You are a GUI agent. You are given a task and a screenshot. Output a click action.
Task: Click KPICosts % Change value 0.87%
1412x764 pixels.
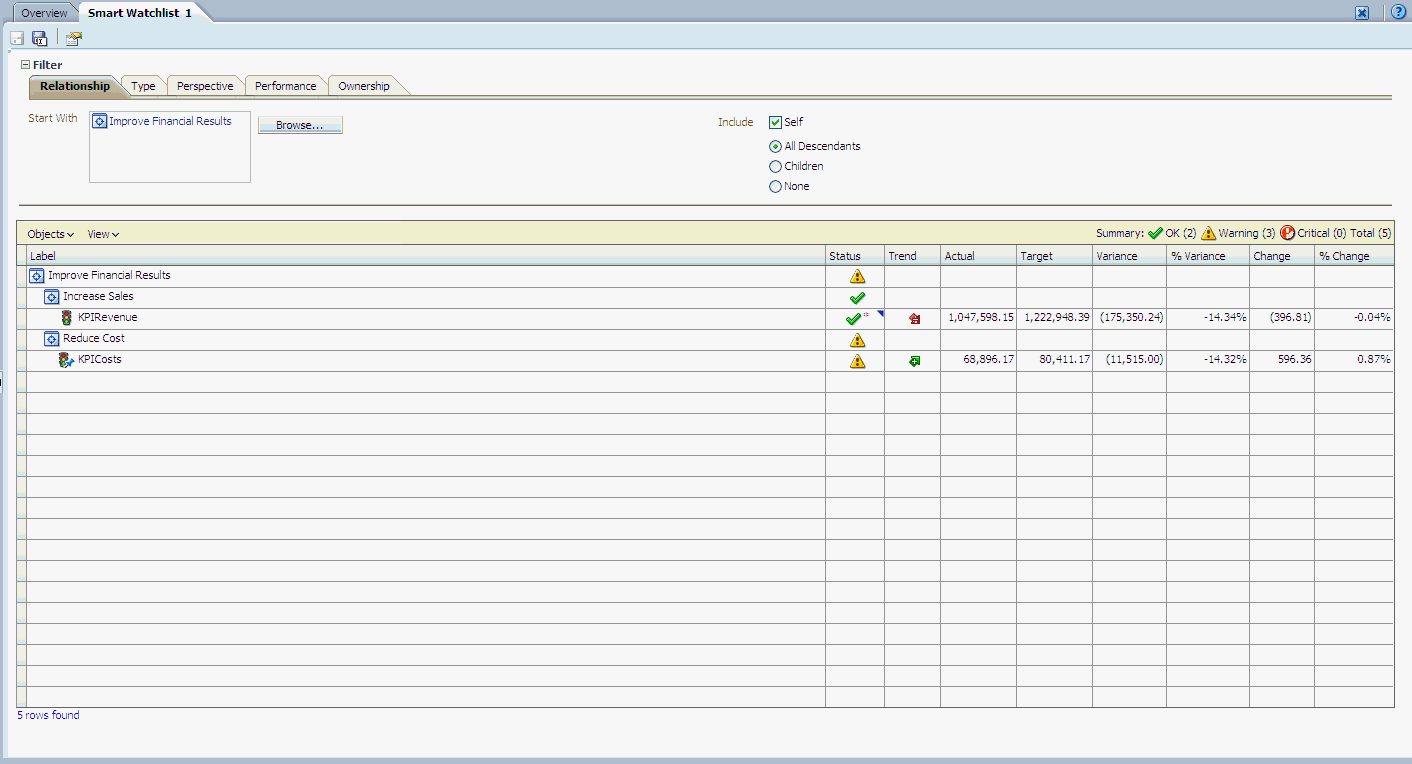click(x=1374, y=360)
